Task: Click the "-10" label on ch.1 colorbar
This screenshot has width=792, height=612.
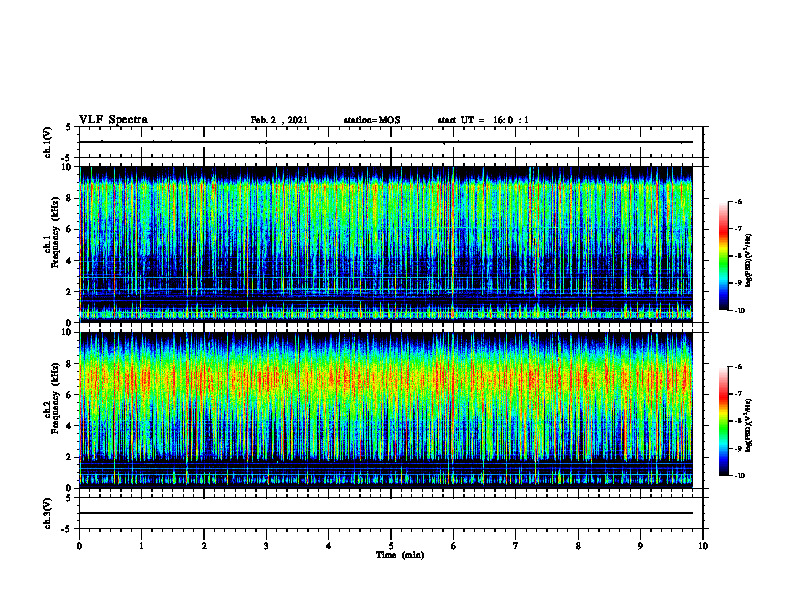Action: click(739, 310)
